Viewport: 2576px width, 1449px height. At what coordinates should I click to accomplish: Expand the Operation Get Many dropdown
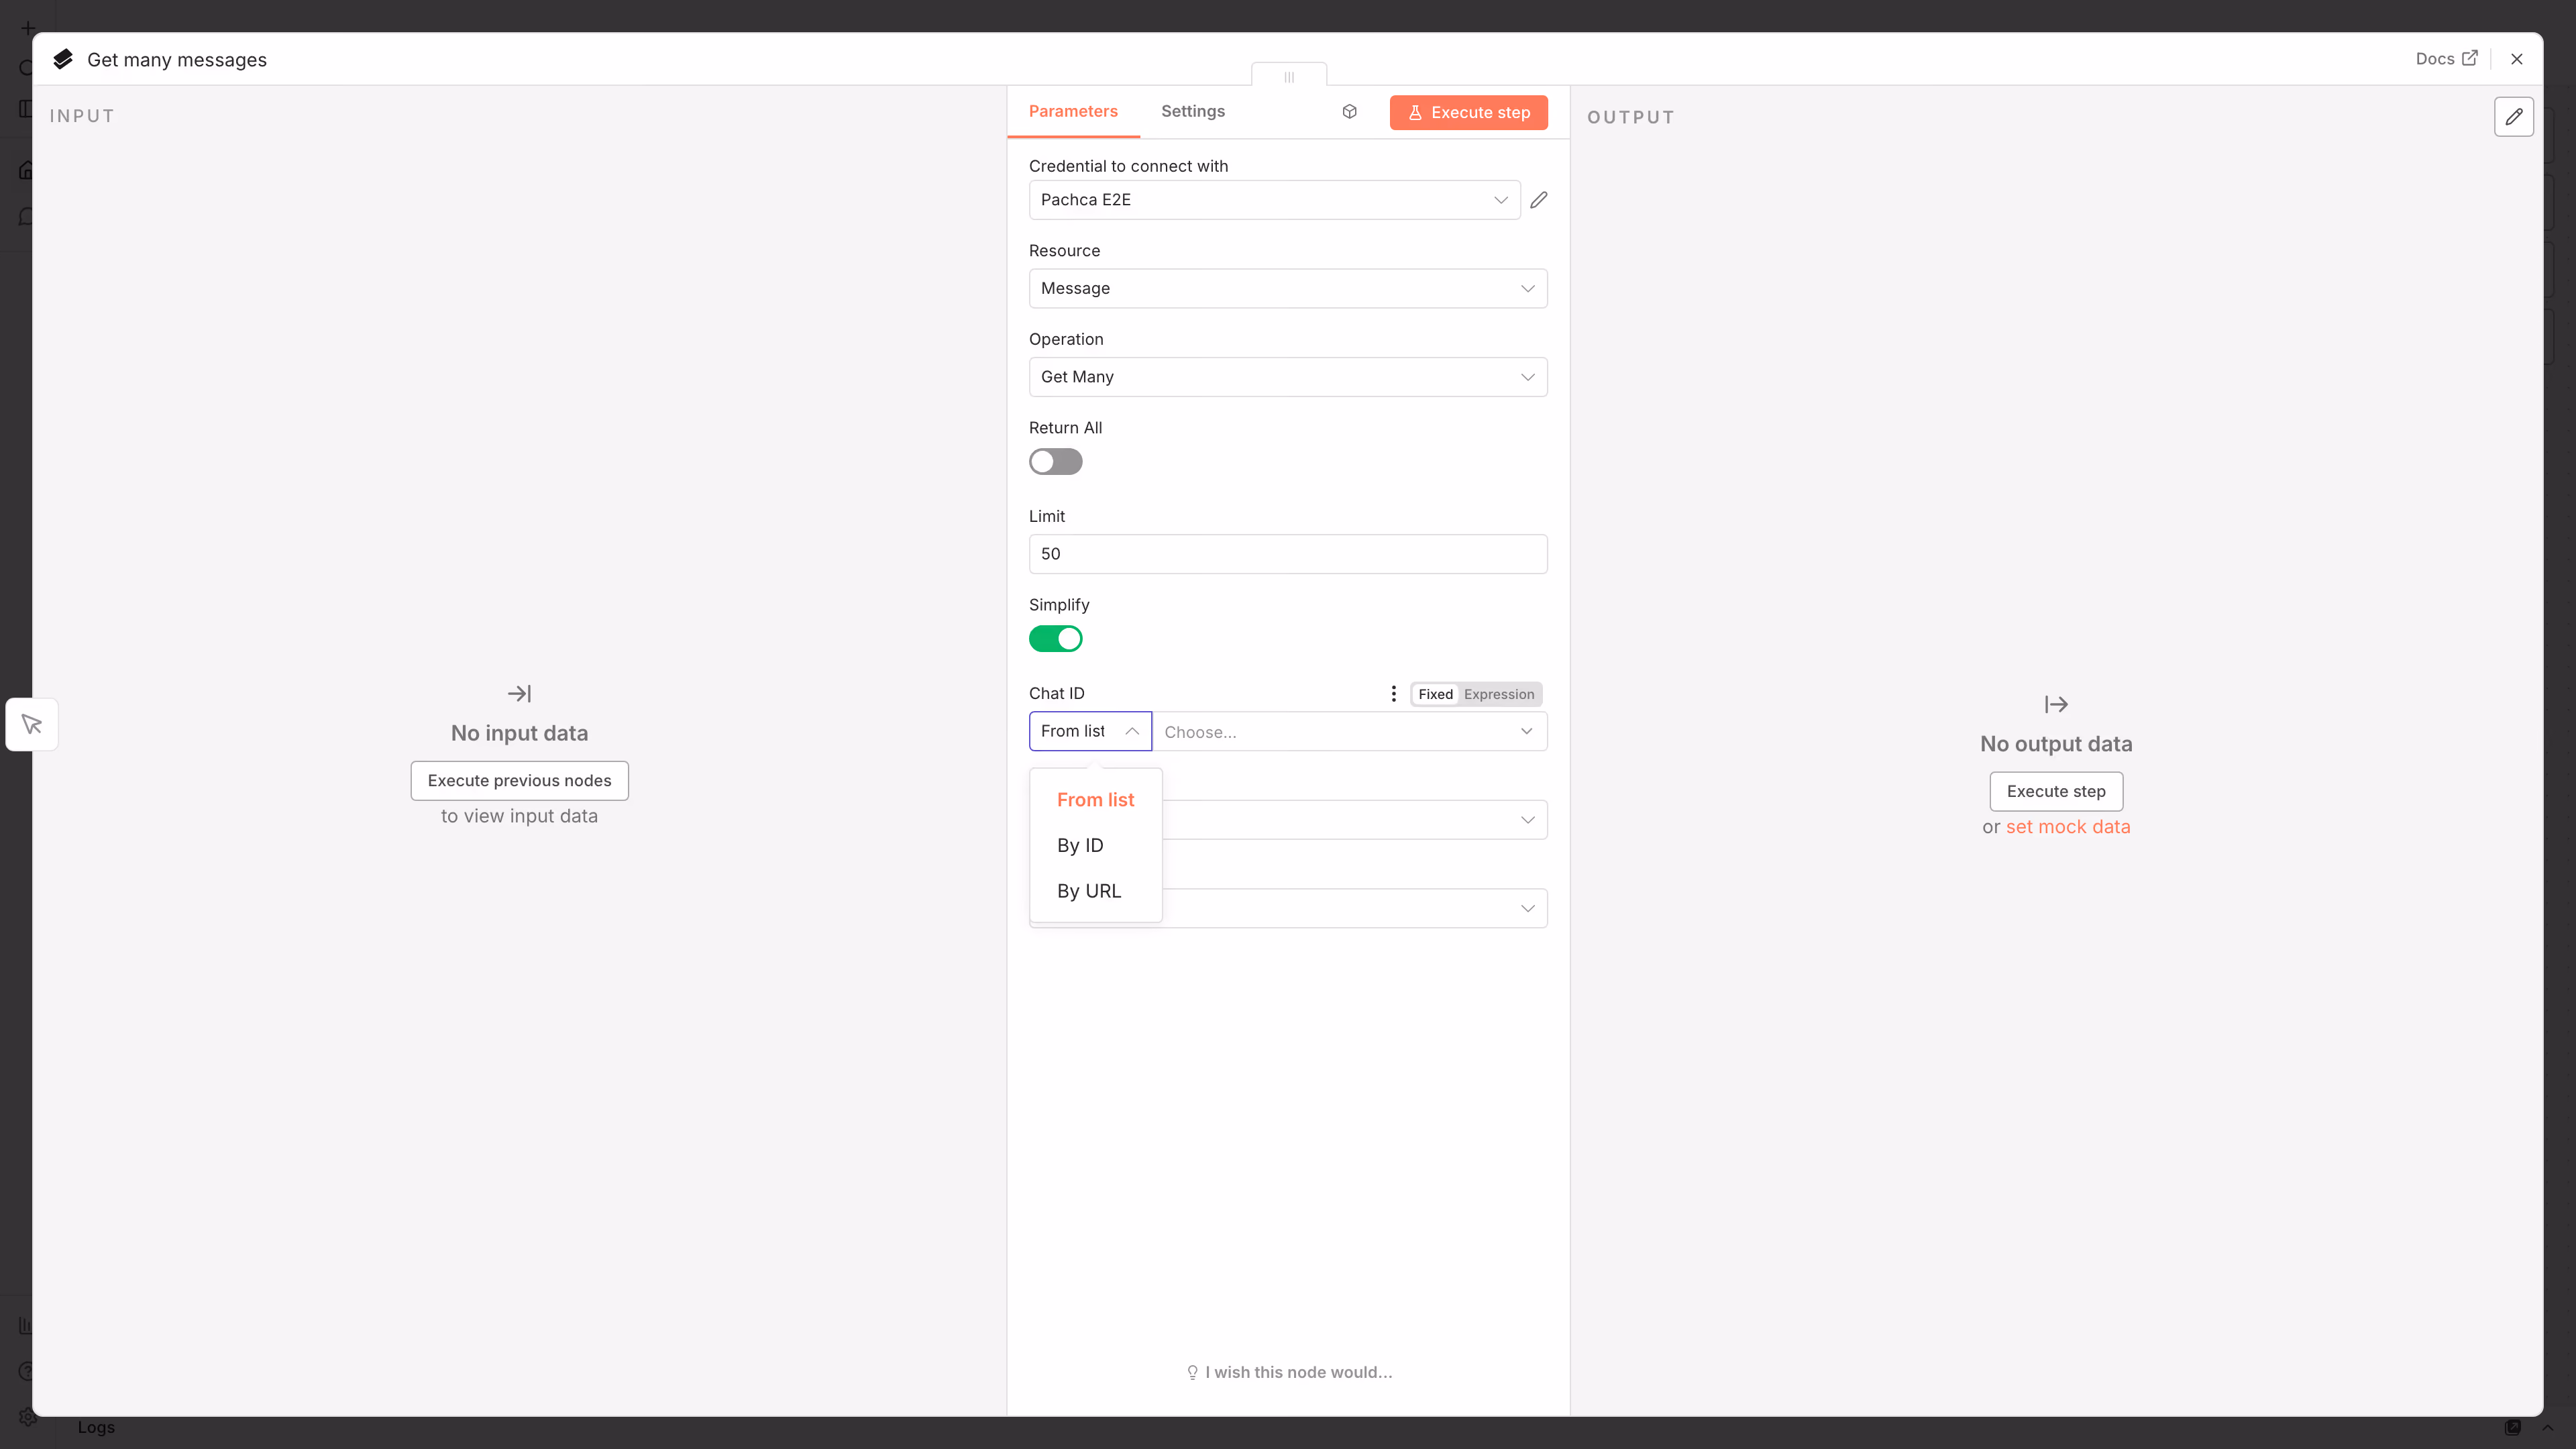click(1287, 377)
